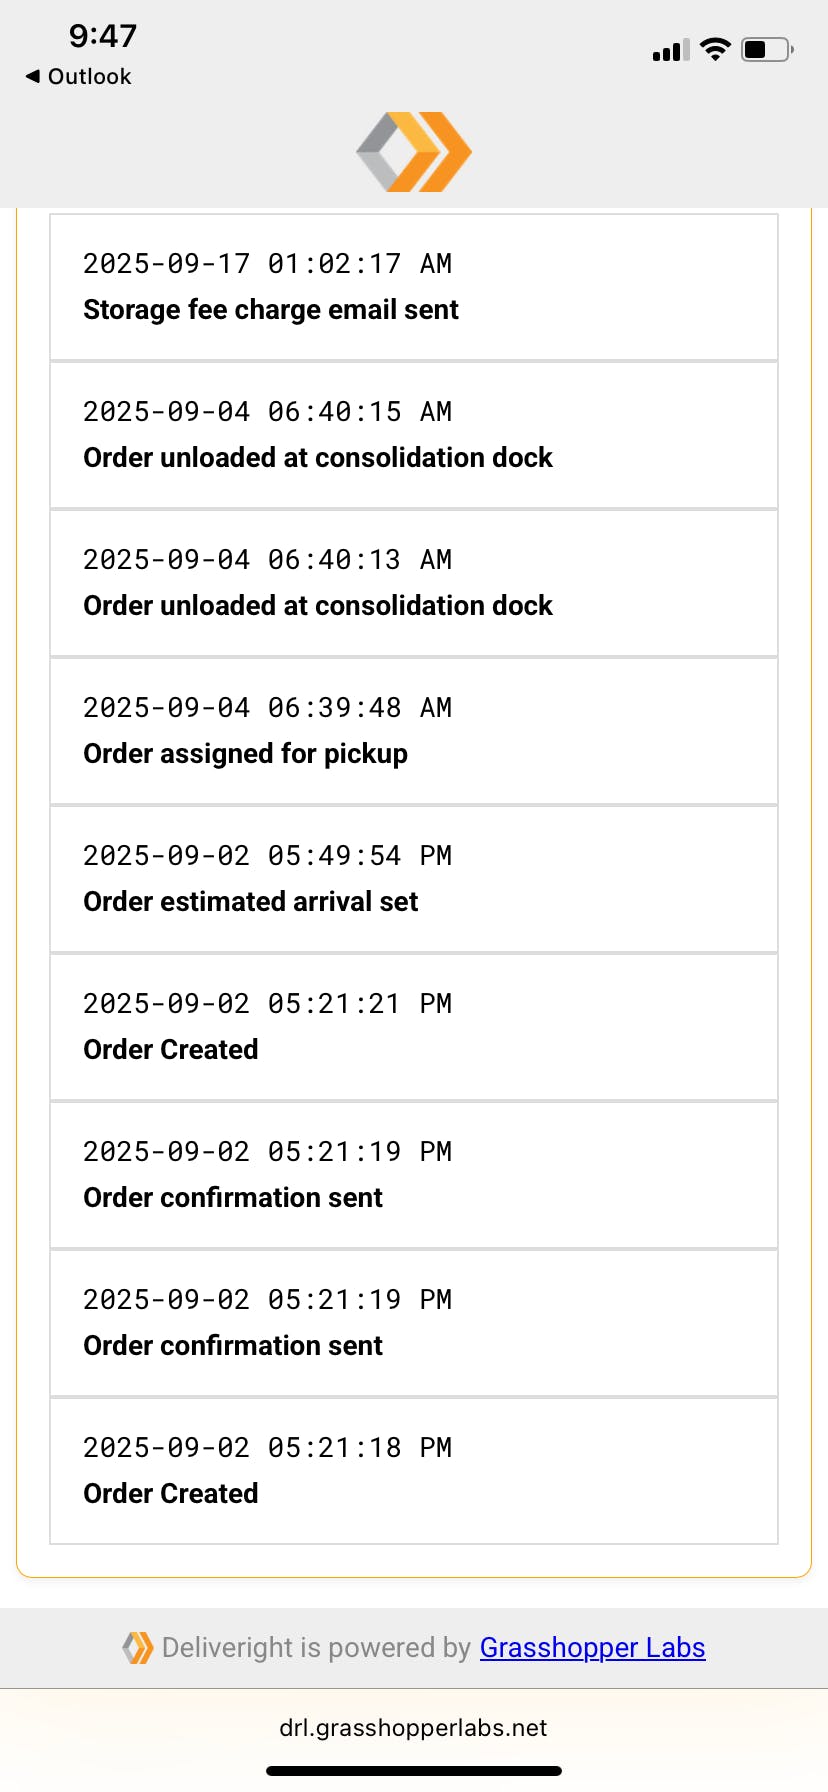Open the Order estimated arrival set event

(414, 880)
